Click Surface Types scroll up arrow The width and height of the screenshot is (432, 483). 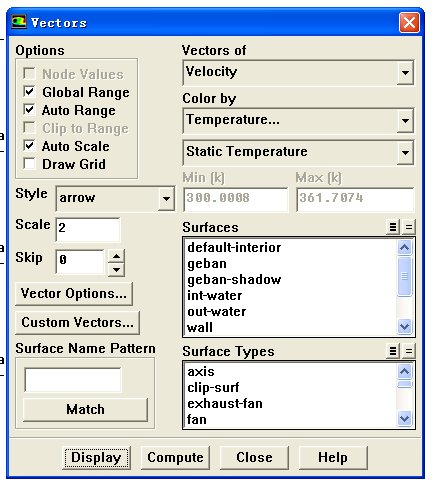405,371
